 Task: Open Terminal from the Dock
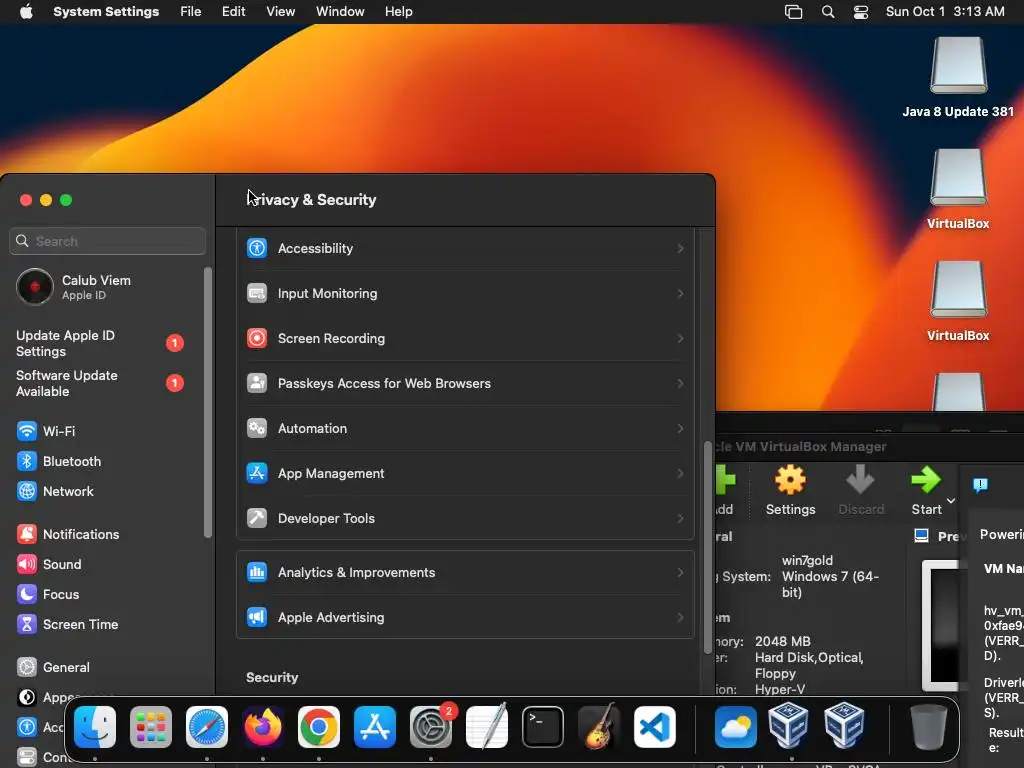(543, 727)
